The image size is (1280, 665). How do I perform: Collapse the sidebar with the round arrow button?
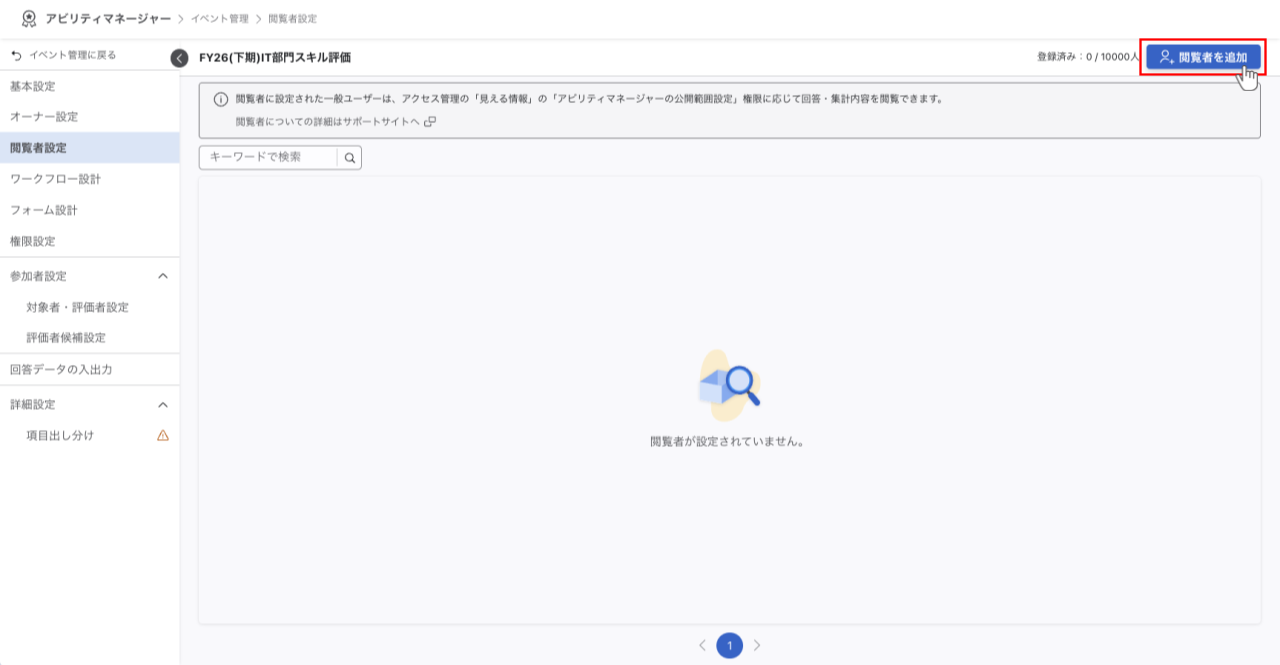[179, 58]
